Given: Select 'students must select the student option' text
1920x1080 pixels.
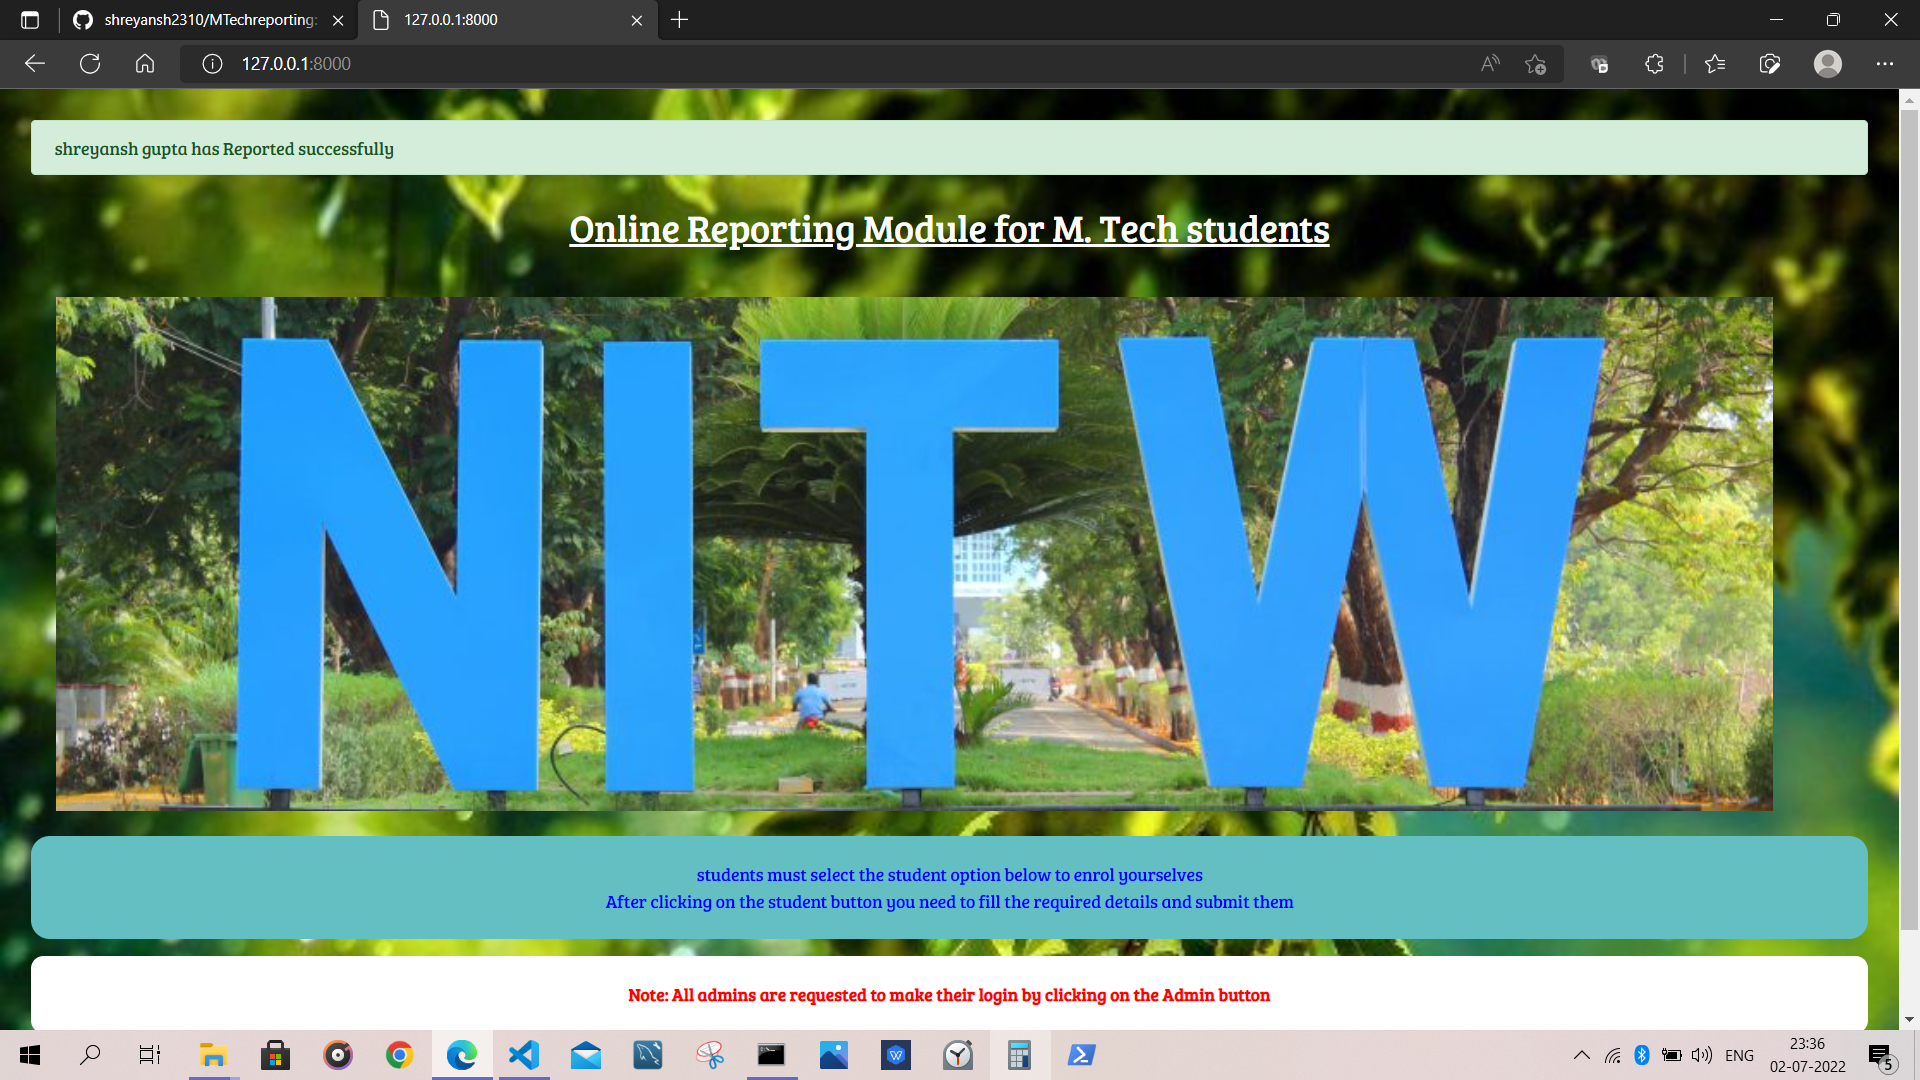Looking at the screenshot, I should 949,875.
